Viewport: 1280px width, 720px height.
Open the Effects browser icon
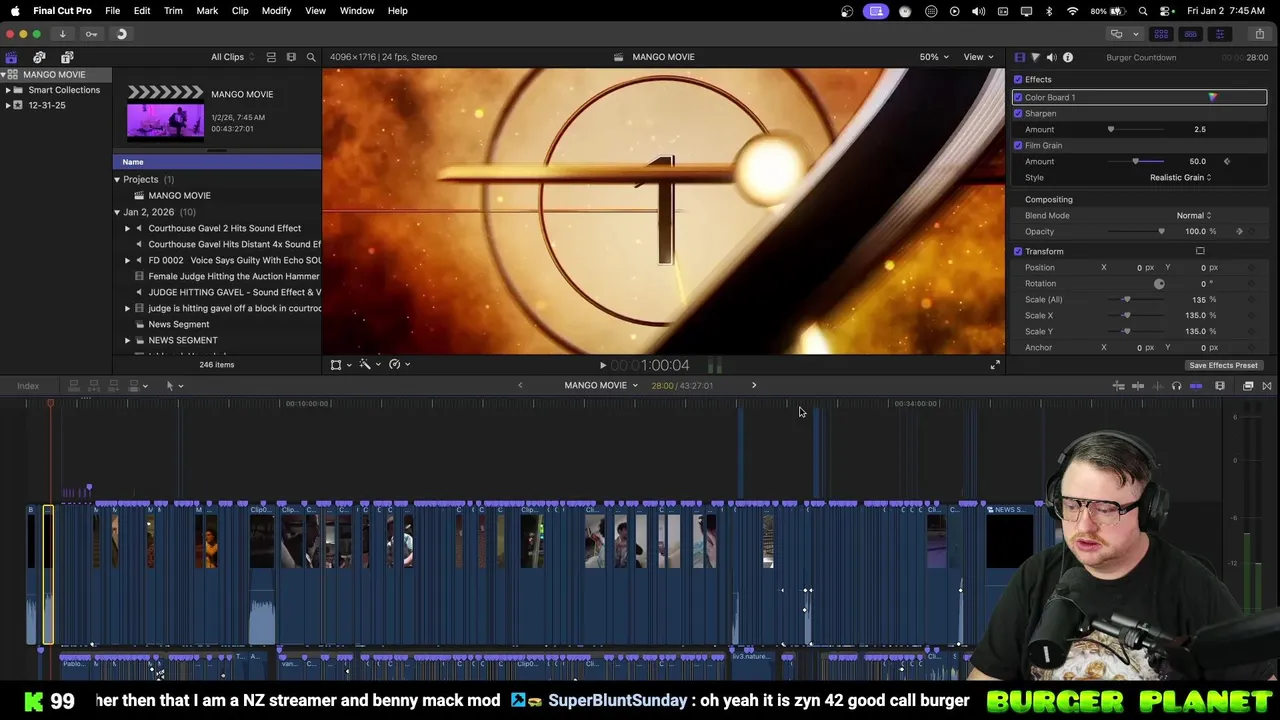point(1248,386)
